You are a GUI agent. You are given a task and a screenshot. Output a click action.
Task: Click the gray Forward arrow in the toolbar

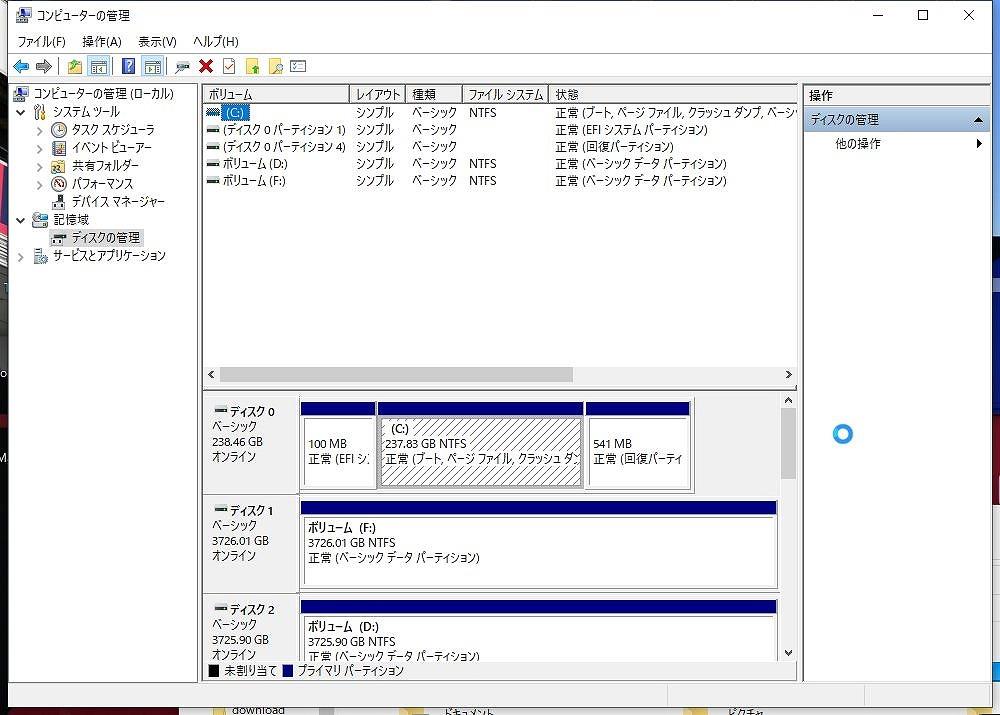[x=43, y=66]
